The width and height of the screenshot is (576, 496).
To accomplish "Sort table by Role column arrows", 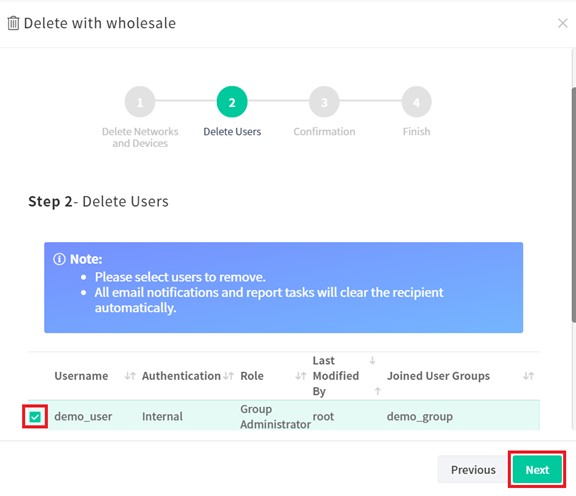I will click(301, 376).
